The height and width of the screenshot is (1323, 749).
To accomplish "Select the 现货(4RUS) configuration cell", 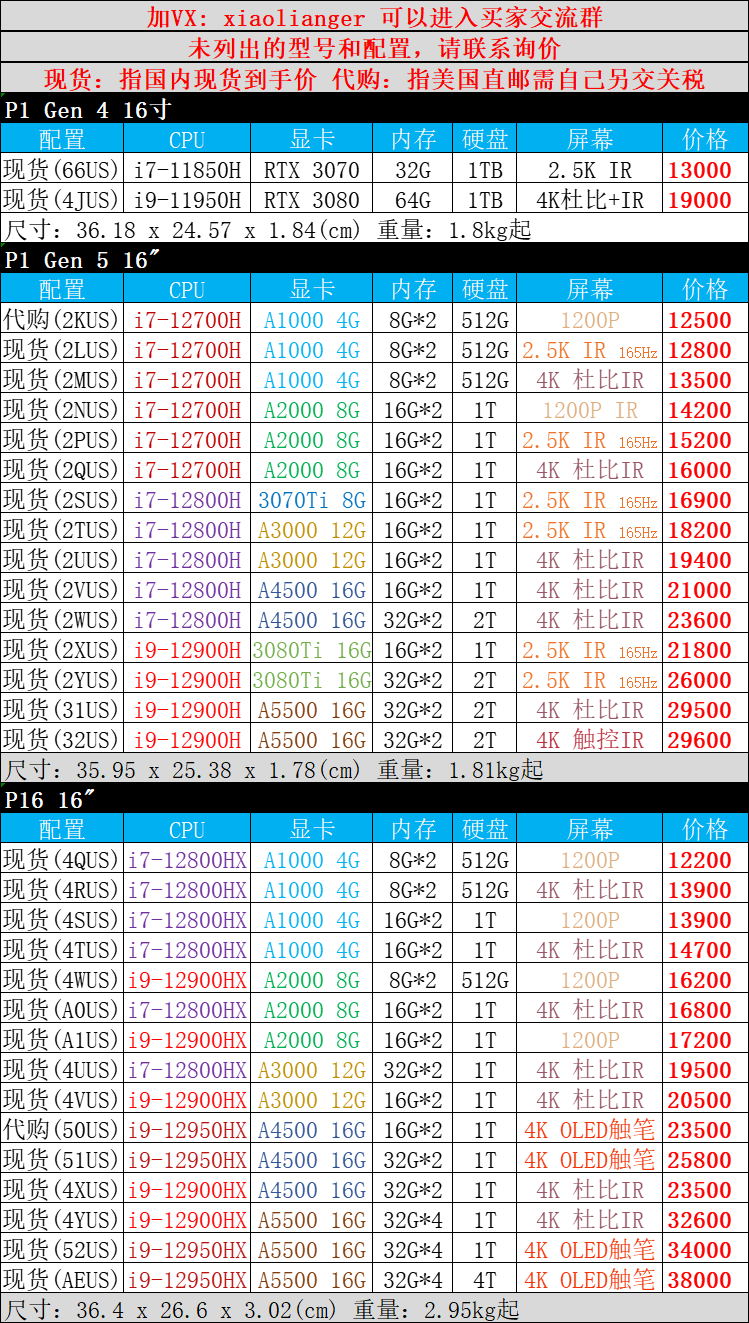I will click(x=62, y=889).
